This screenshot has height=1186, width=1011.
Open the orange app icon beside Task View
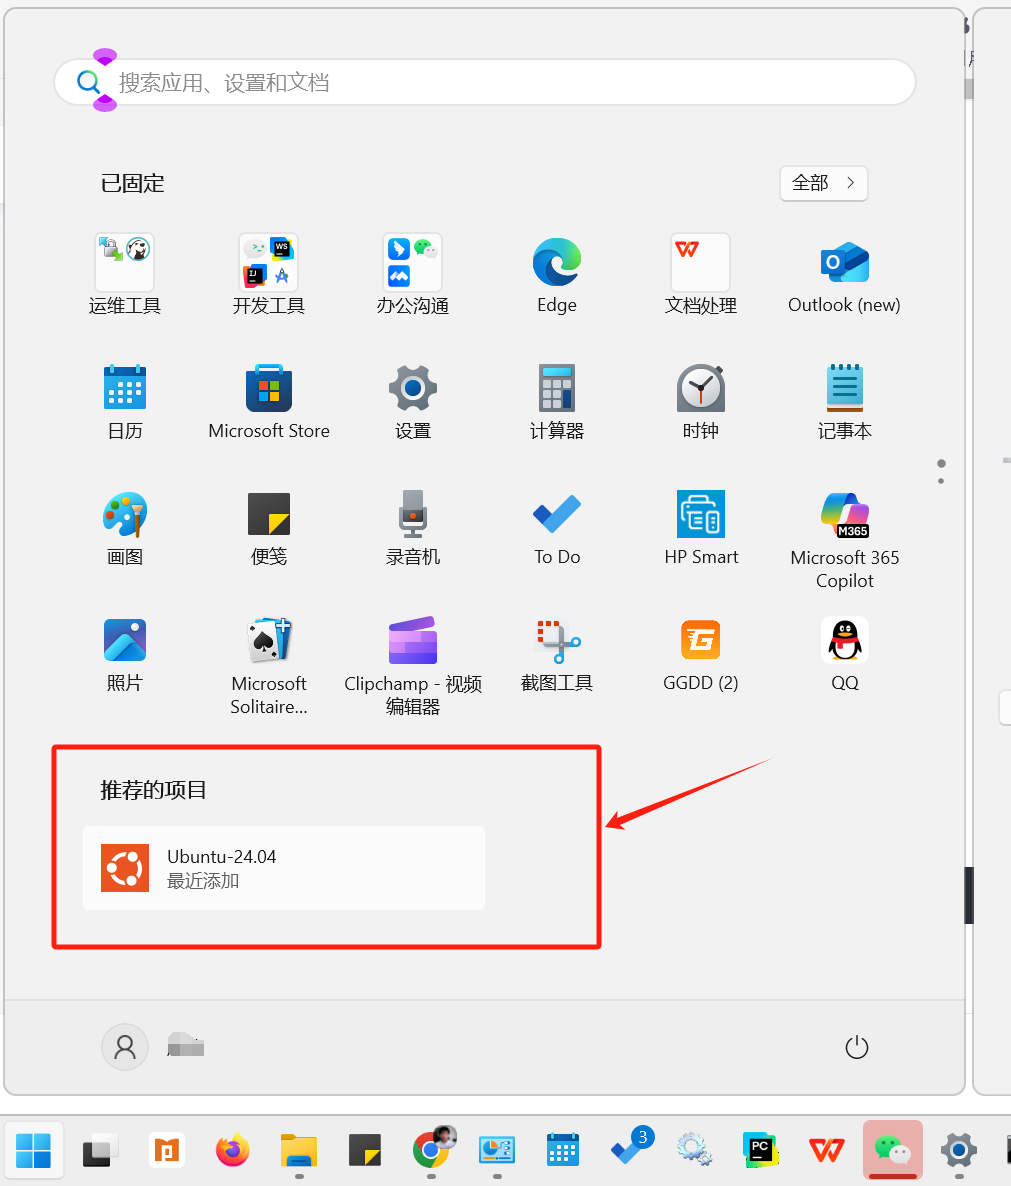tap(166, 1150)
